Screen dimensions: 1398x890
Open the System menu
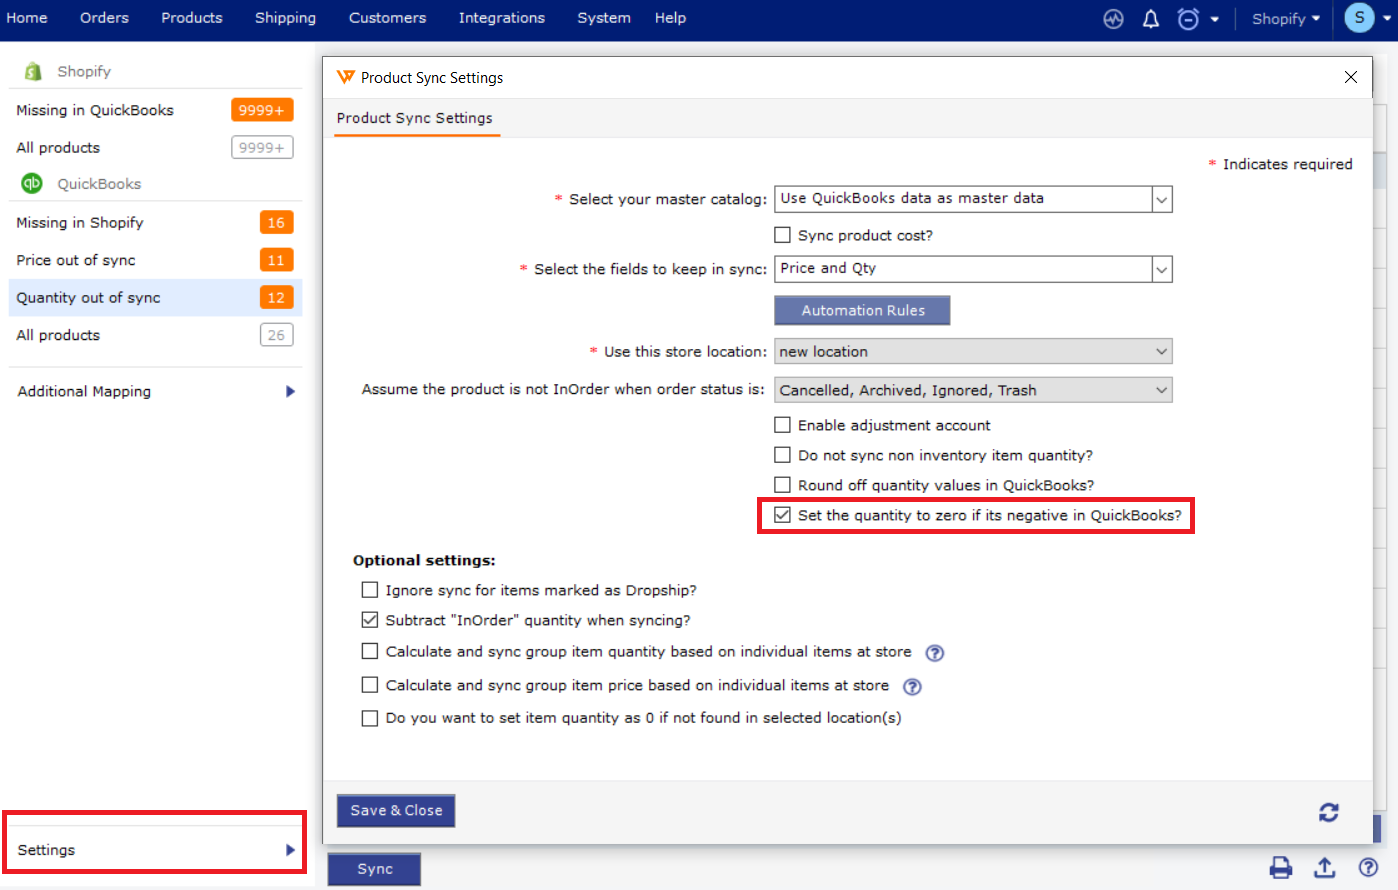pyautogui.click(x=604, y=18)
